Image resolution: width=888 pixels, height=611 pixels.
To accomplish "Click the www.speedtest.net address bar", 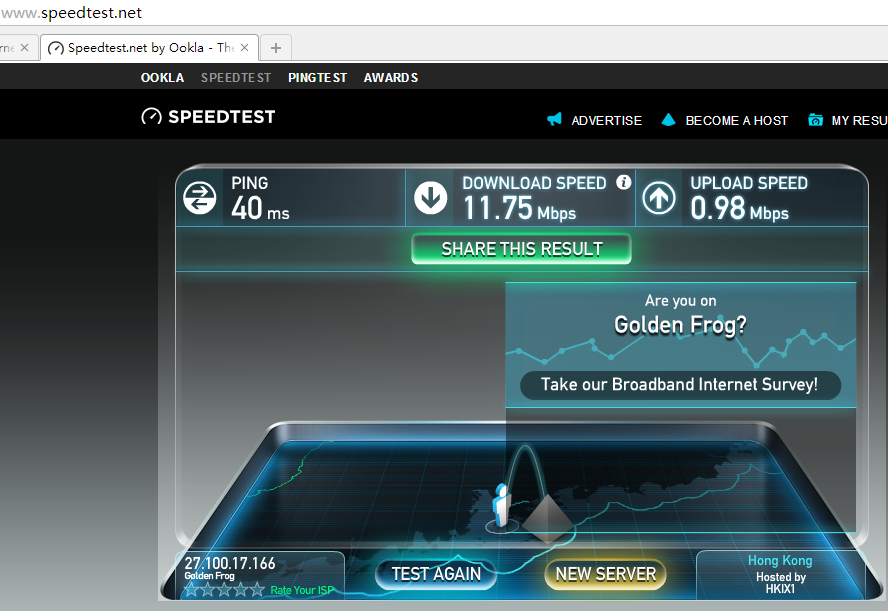I will 444,12.
